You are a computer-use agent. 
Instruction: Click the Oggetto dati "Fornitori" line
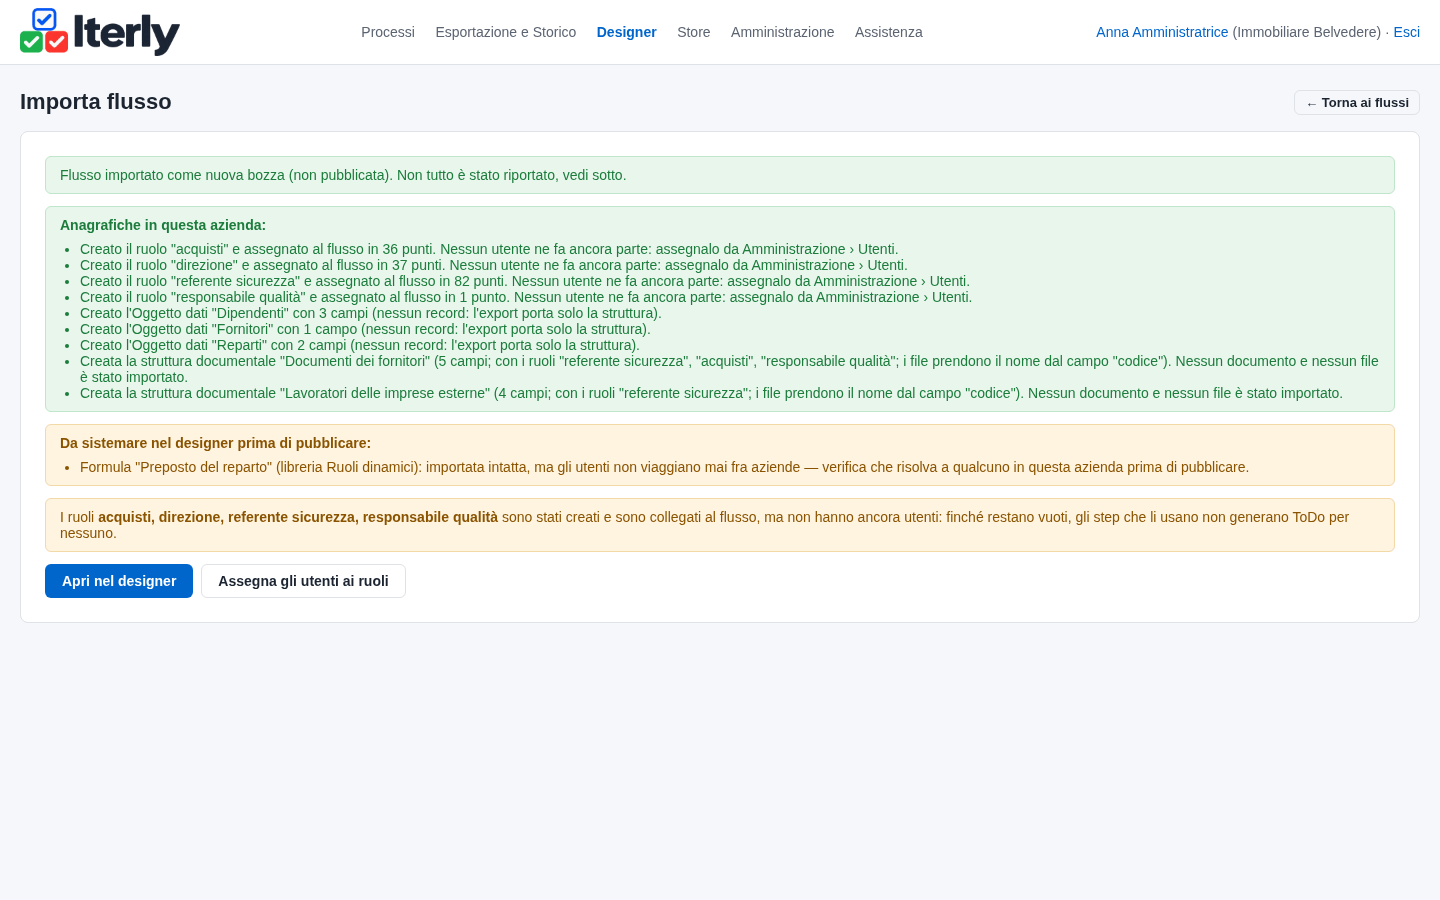pyautogui.click(x=365, y=329)
